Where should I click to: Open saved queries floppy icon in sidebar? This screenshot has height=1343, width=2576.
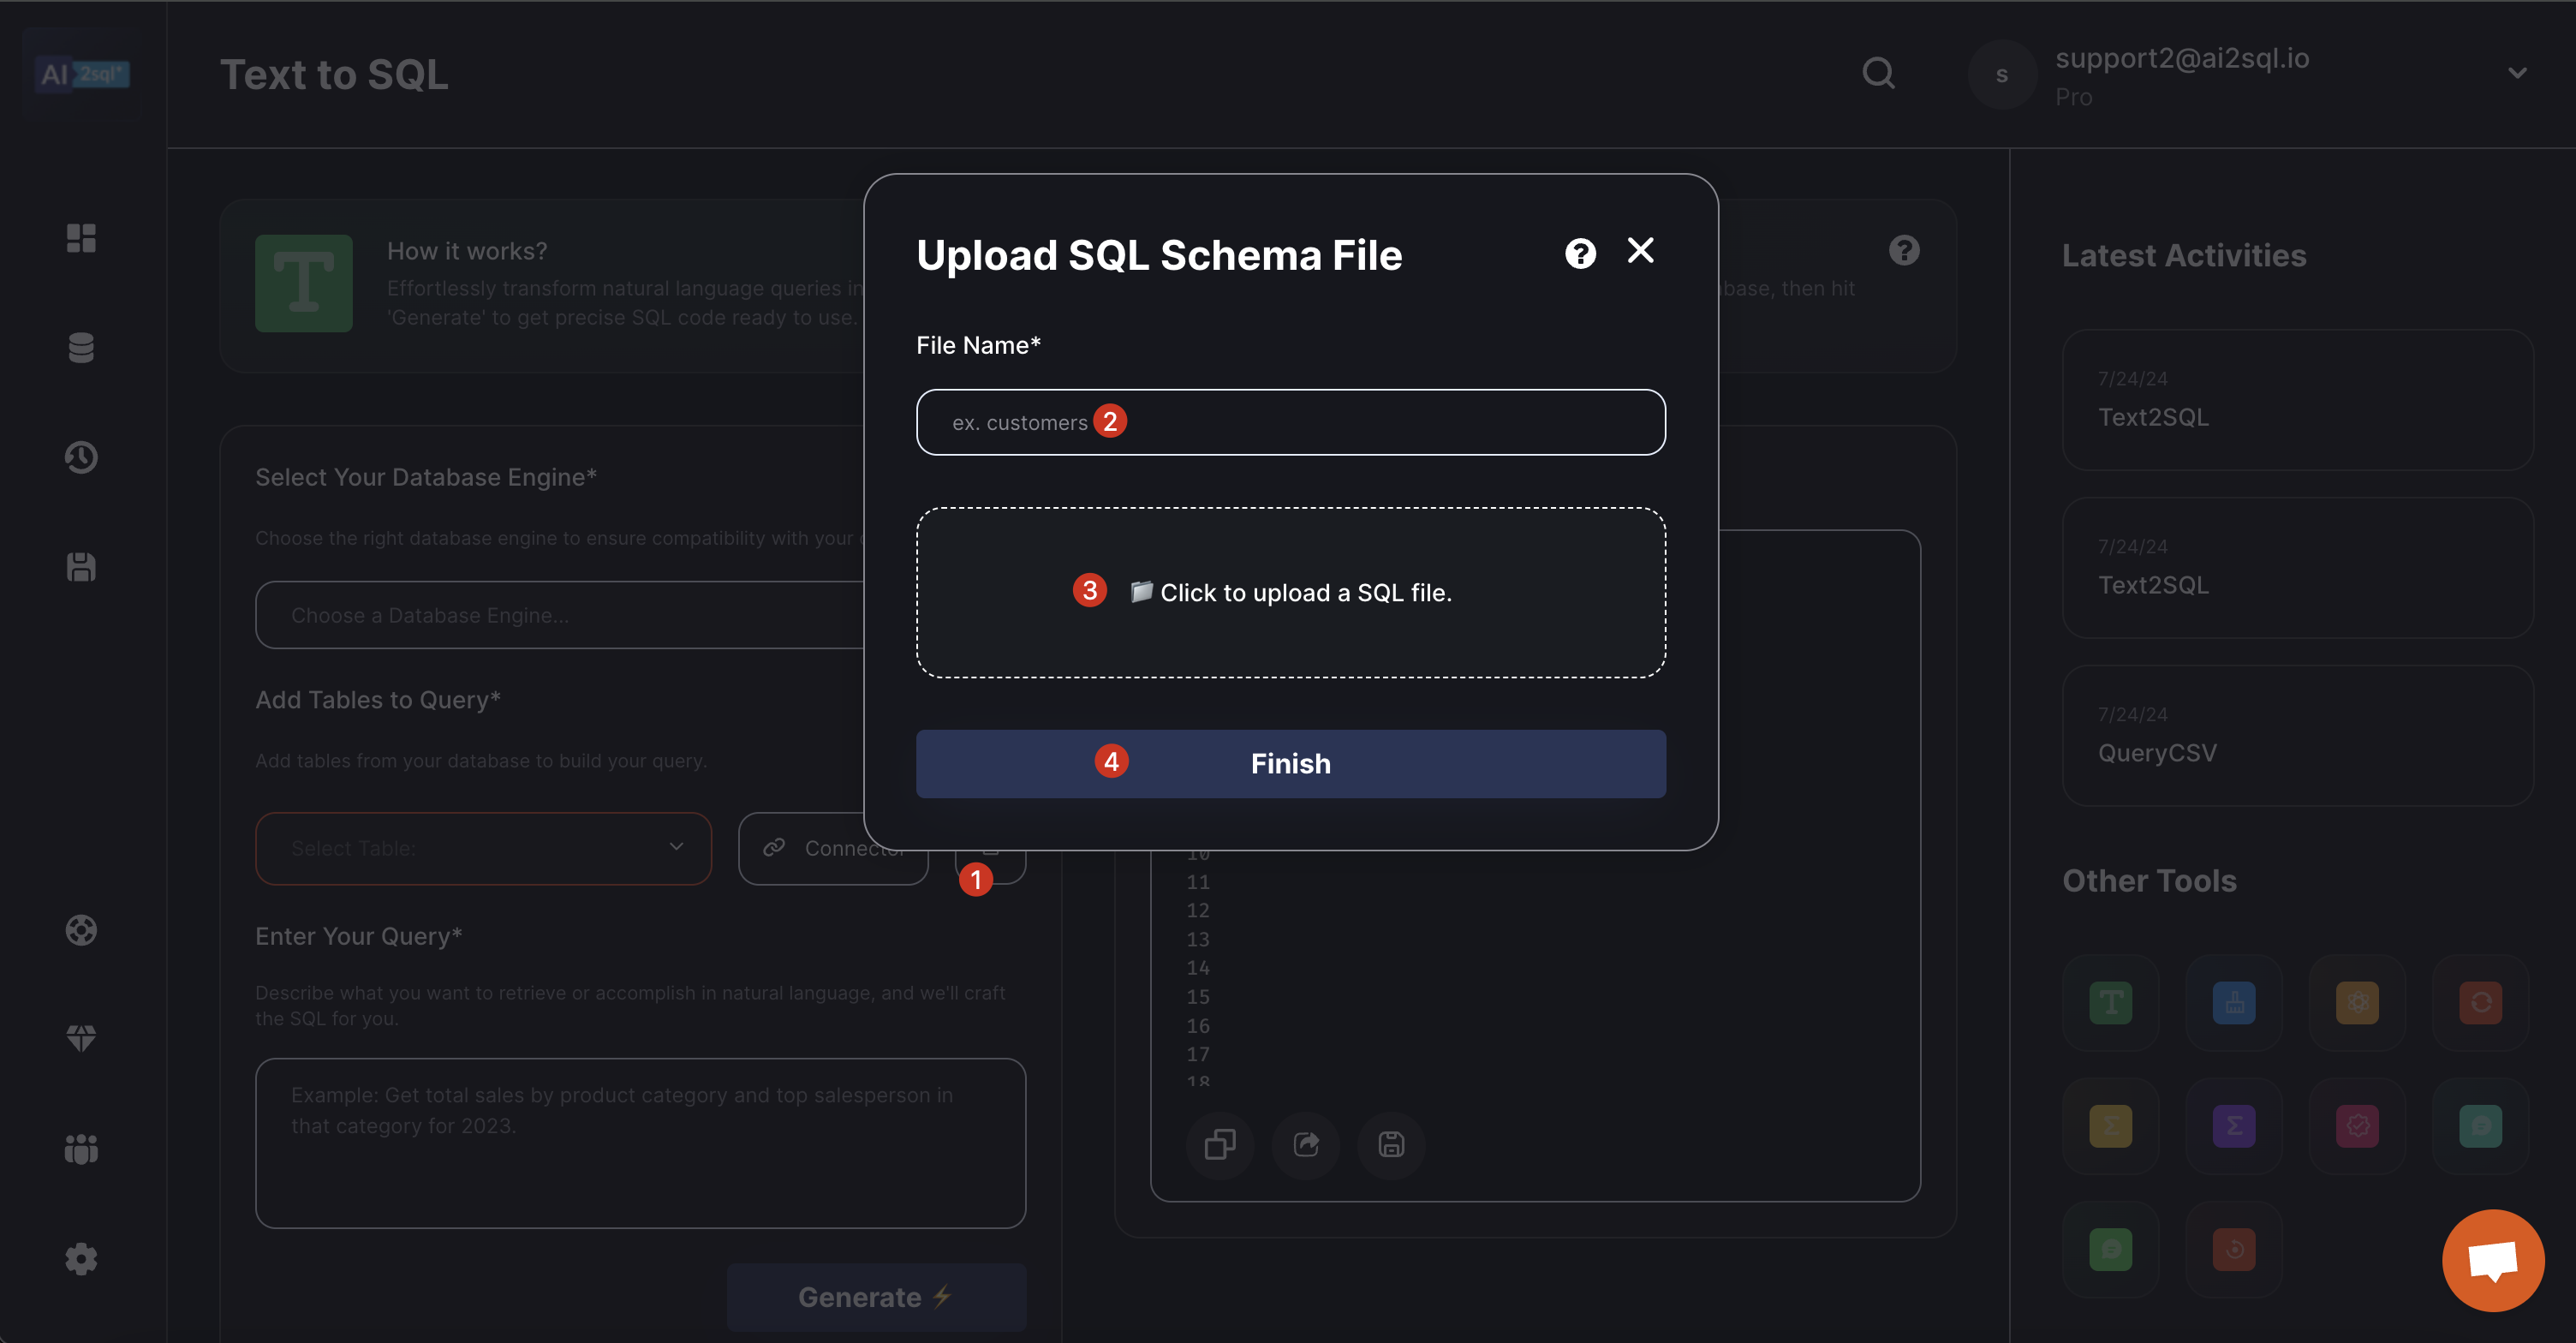pos(81,567)
